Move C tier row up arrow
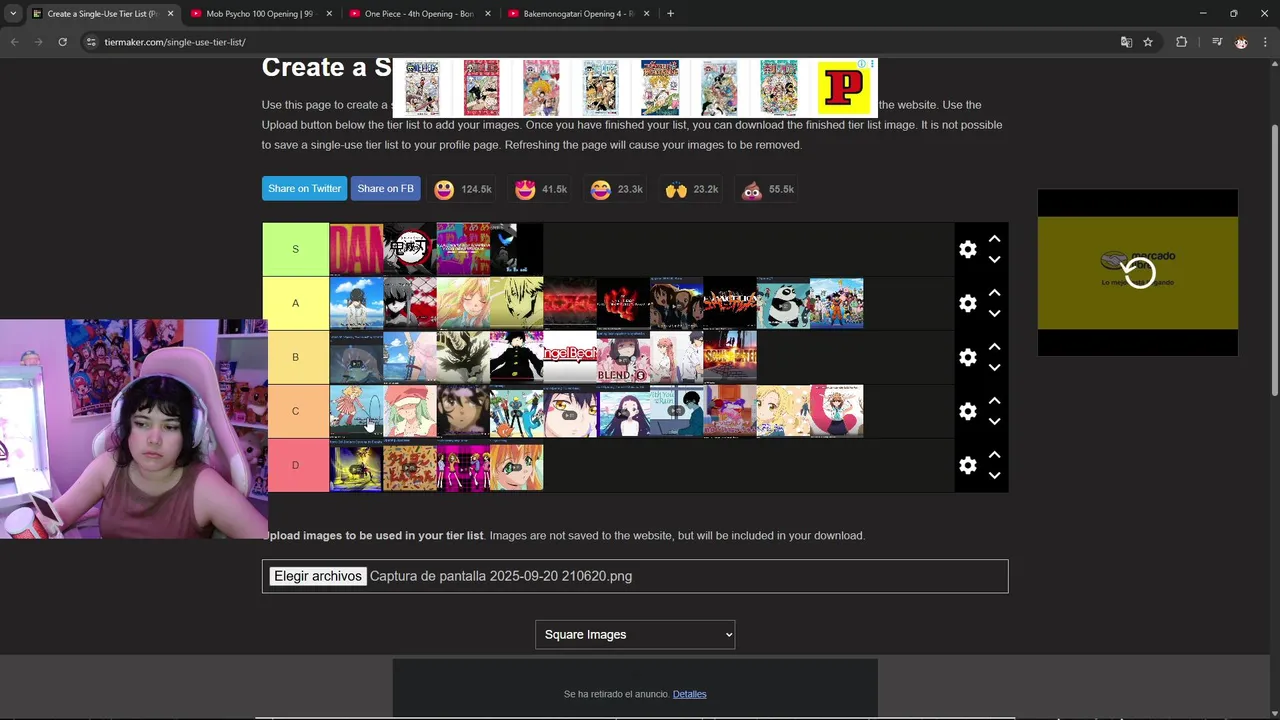Viewport: 1280px width, 720px height. tap(994, 401)
